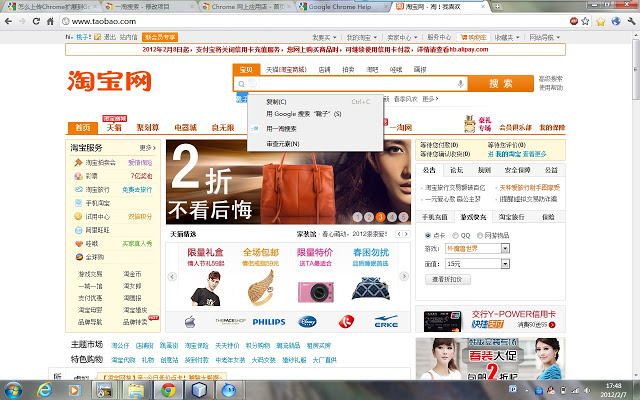This screenshot has height=400, width=640.
Task: Click the auction hammer icon in services list
Action: click(x=78, y=162)
